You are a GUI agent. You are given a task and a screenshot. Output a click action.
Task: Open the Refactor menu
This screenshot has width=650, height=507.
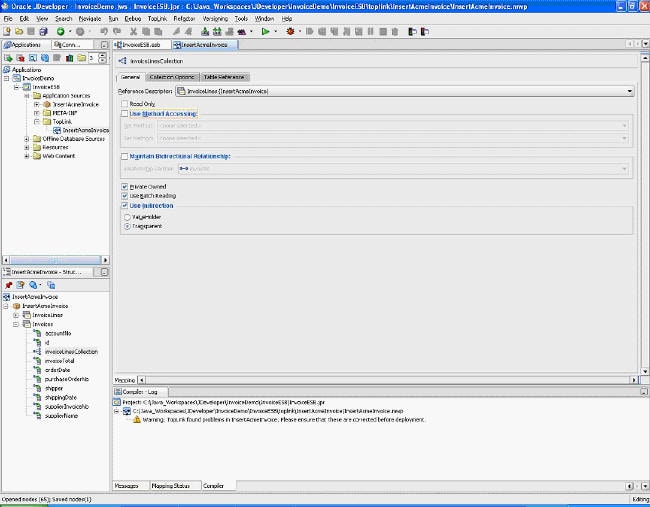184,19
